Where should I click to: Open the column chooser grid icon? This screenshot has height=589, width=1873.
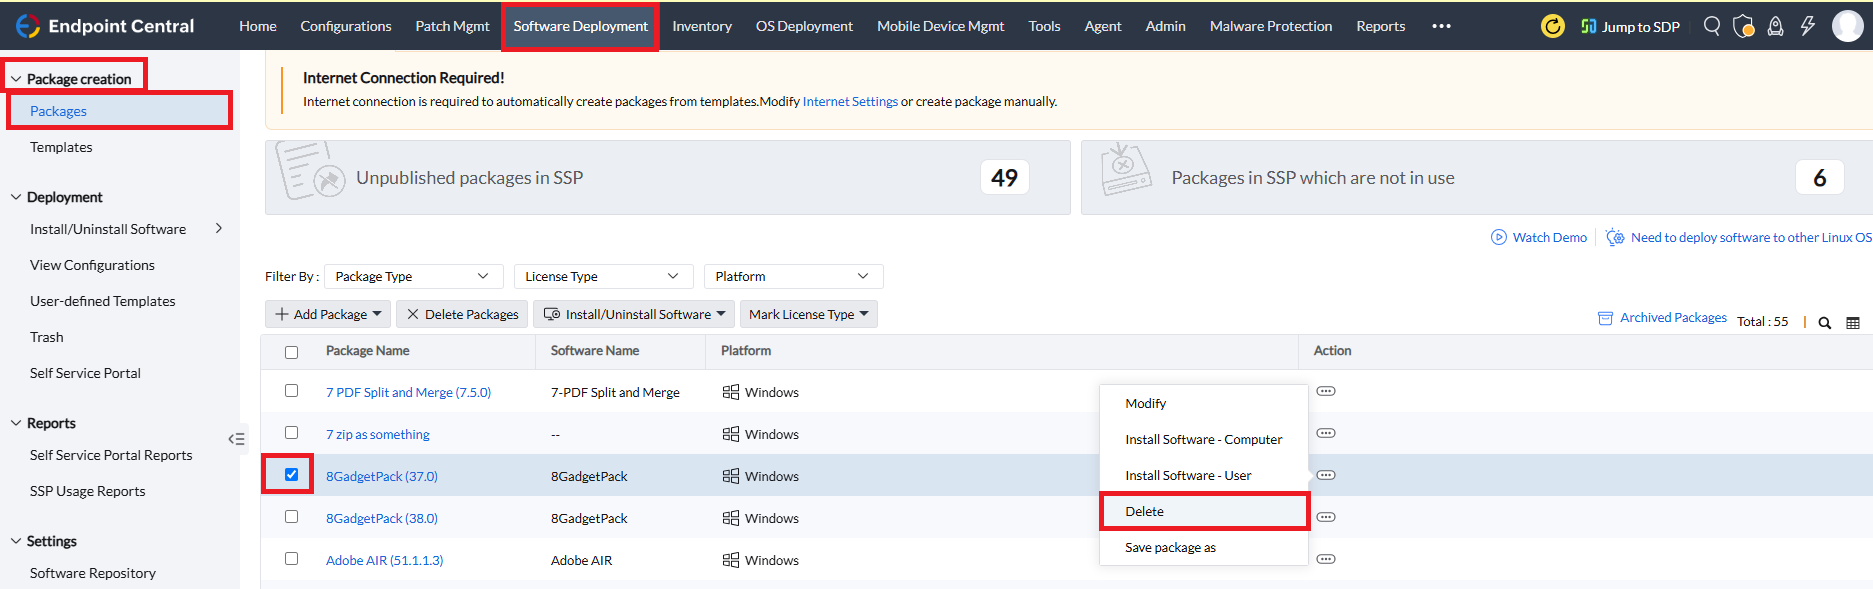[x=1853, y=322]
